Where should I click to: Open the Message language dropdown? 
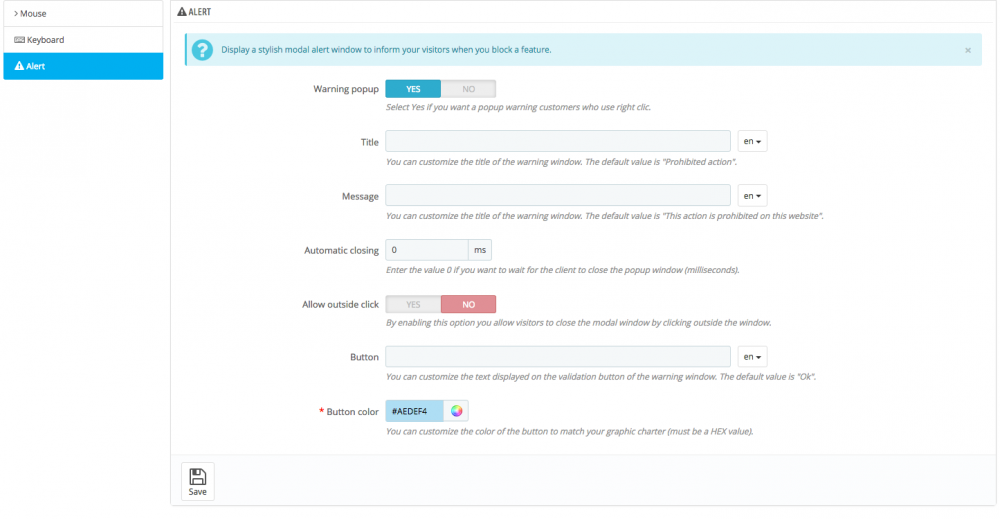point(752,195)
